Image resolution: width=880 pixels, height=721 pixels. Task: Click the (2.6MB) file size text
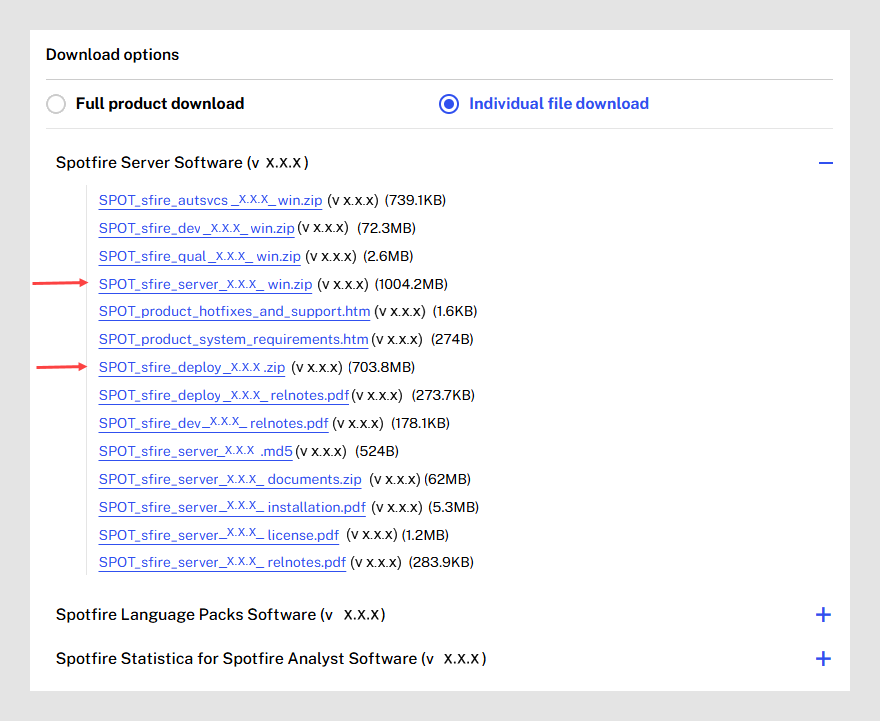388,256
